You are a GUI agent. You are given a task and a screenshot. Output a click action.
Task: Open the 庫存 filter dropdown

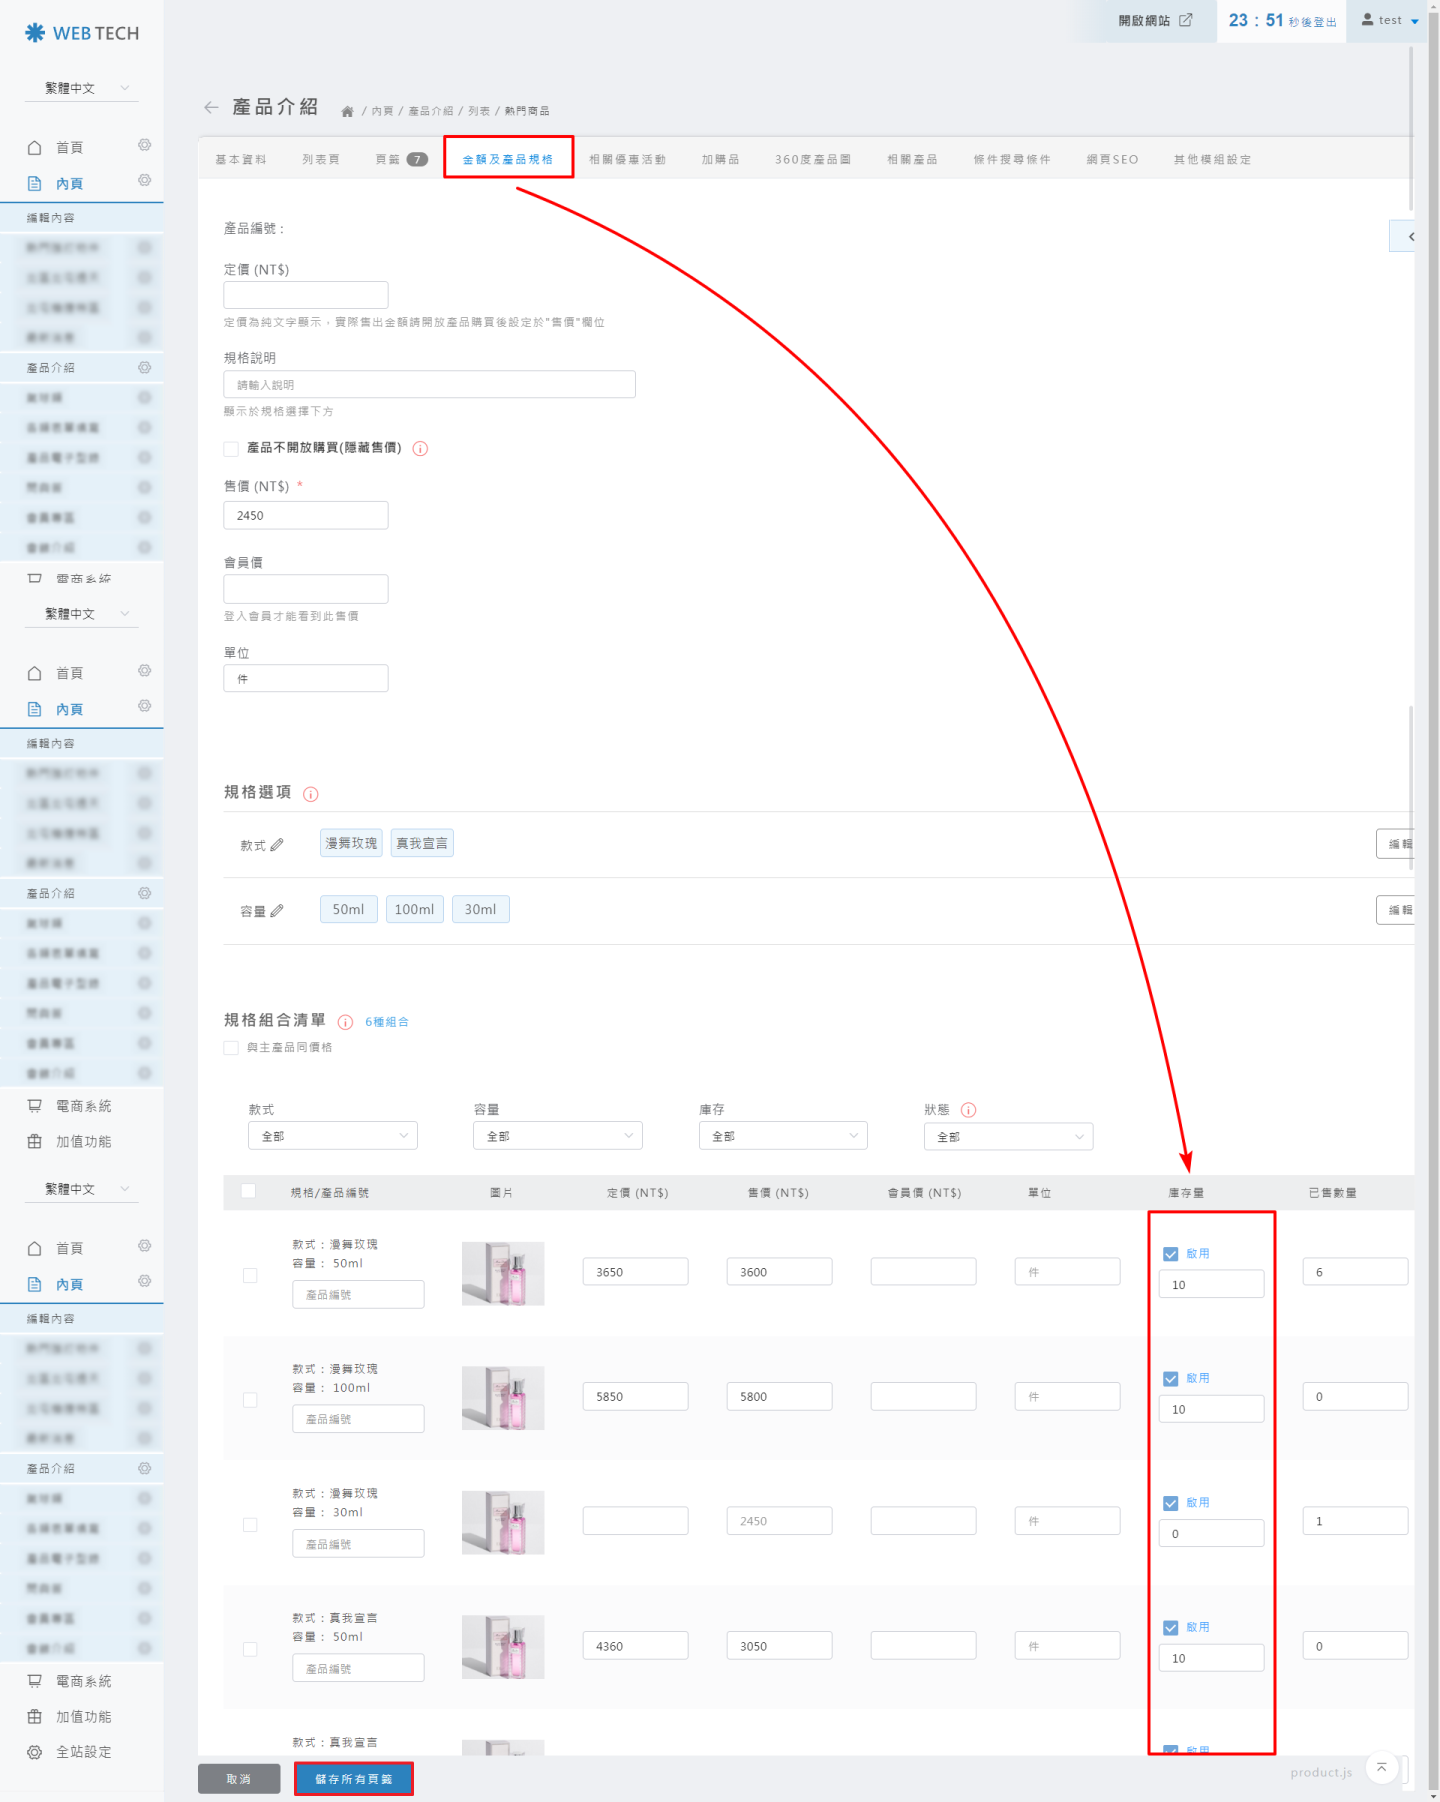(782, 1136)
